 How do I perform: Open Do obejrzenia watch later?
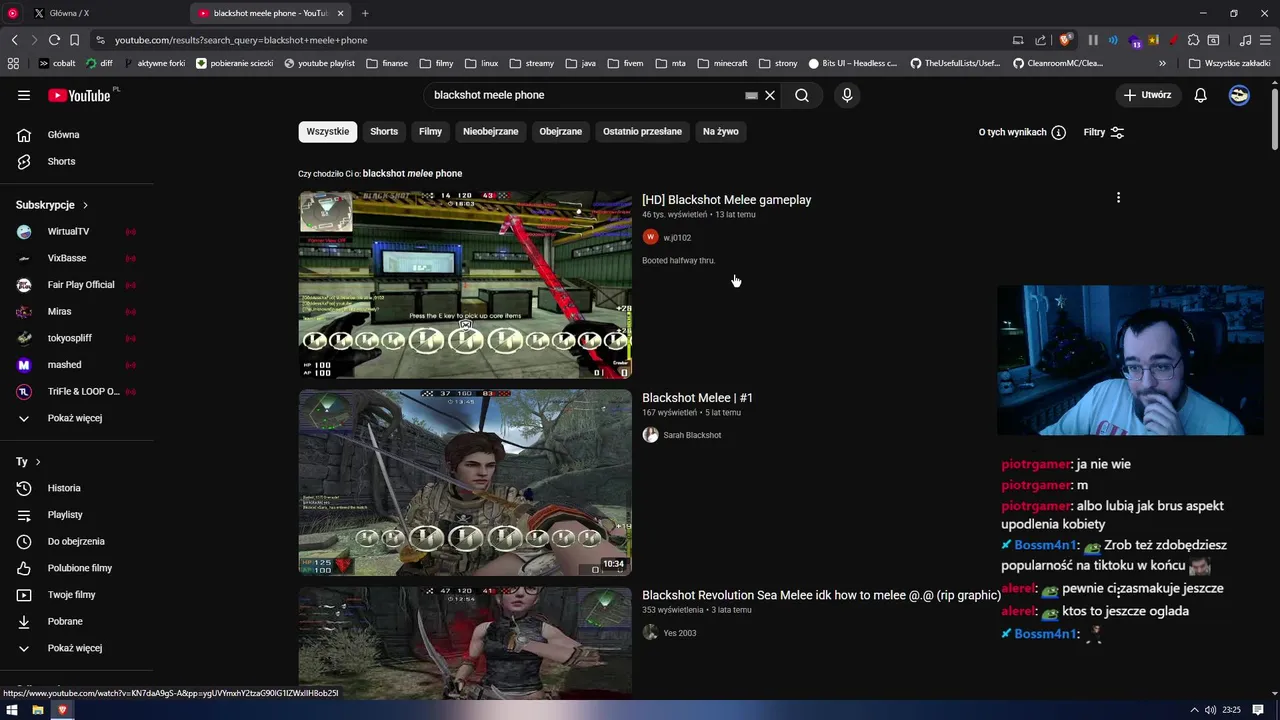coord(77,541)
